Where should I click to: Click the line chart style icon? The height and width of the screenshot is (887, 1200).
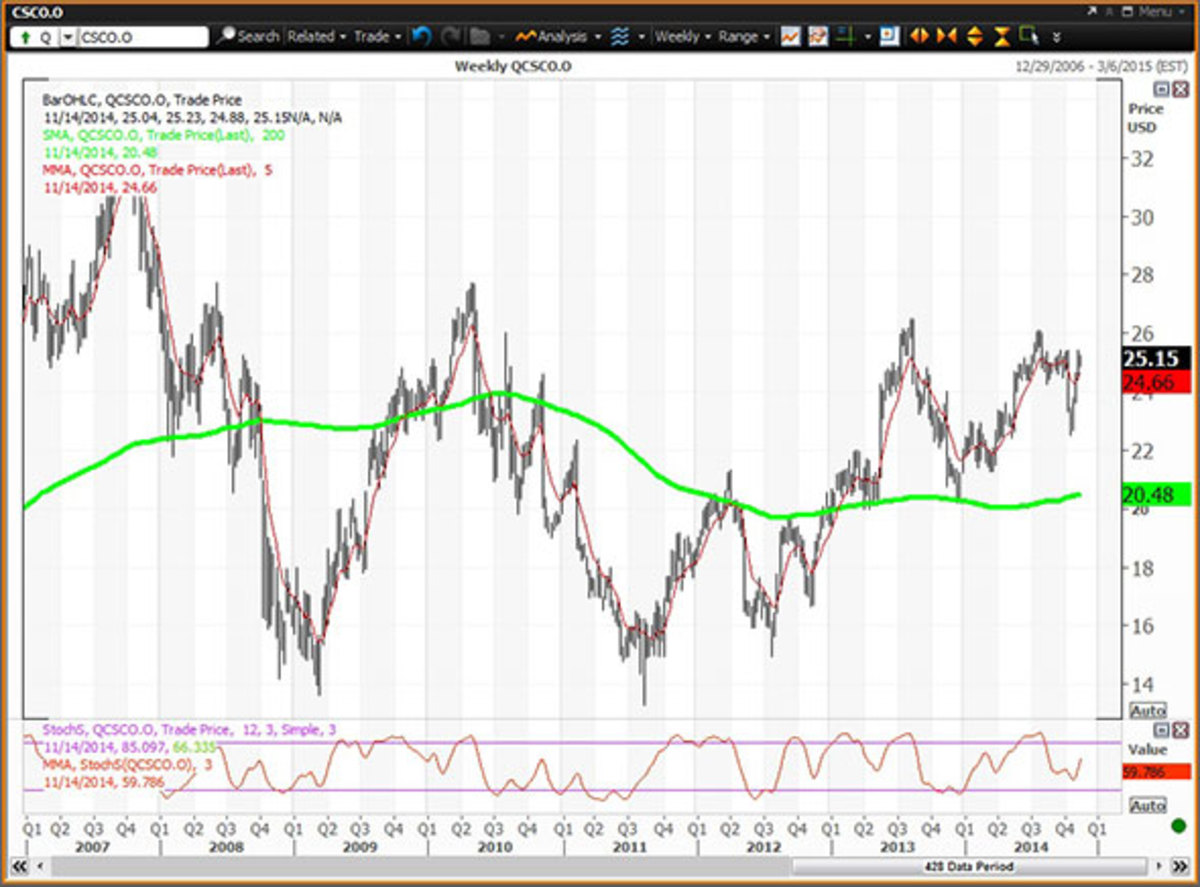pos(791,36)
